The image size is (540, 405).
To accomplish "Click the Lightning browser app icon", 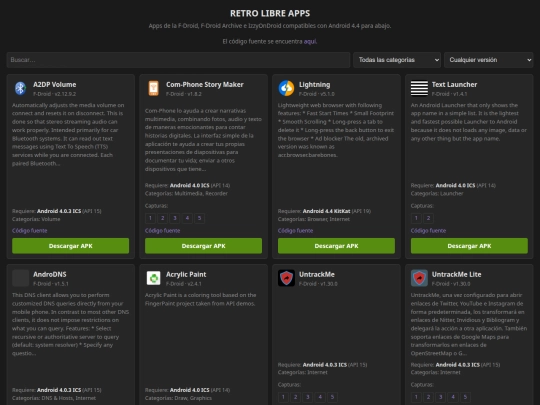I will pos(286,89).
